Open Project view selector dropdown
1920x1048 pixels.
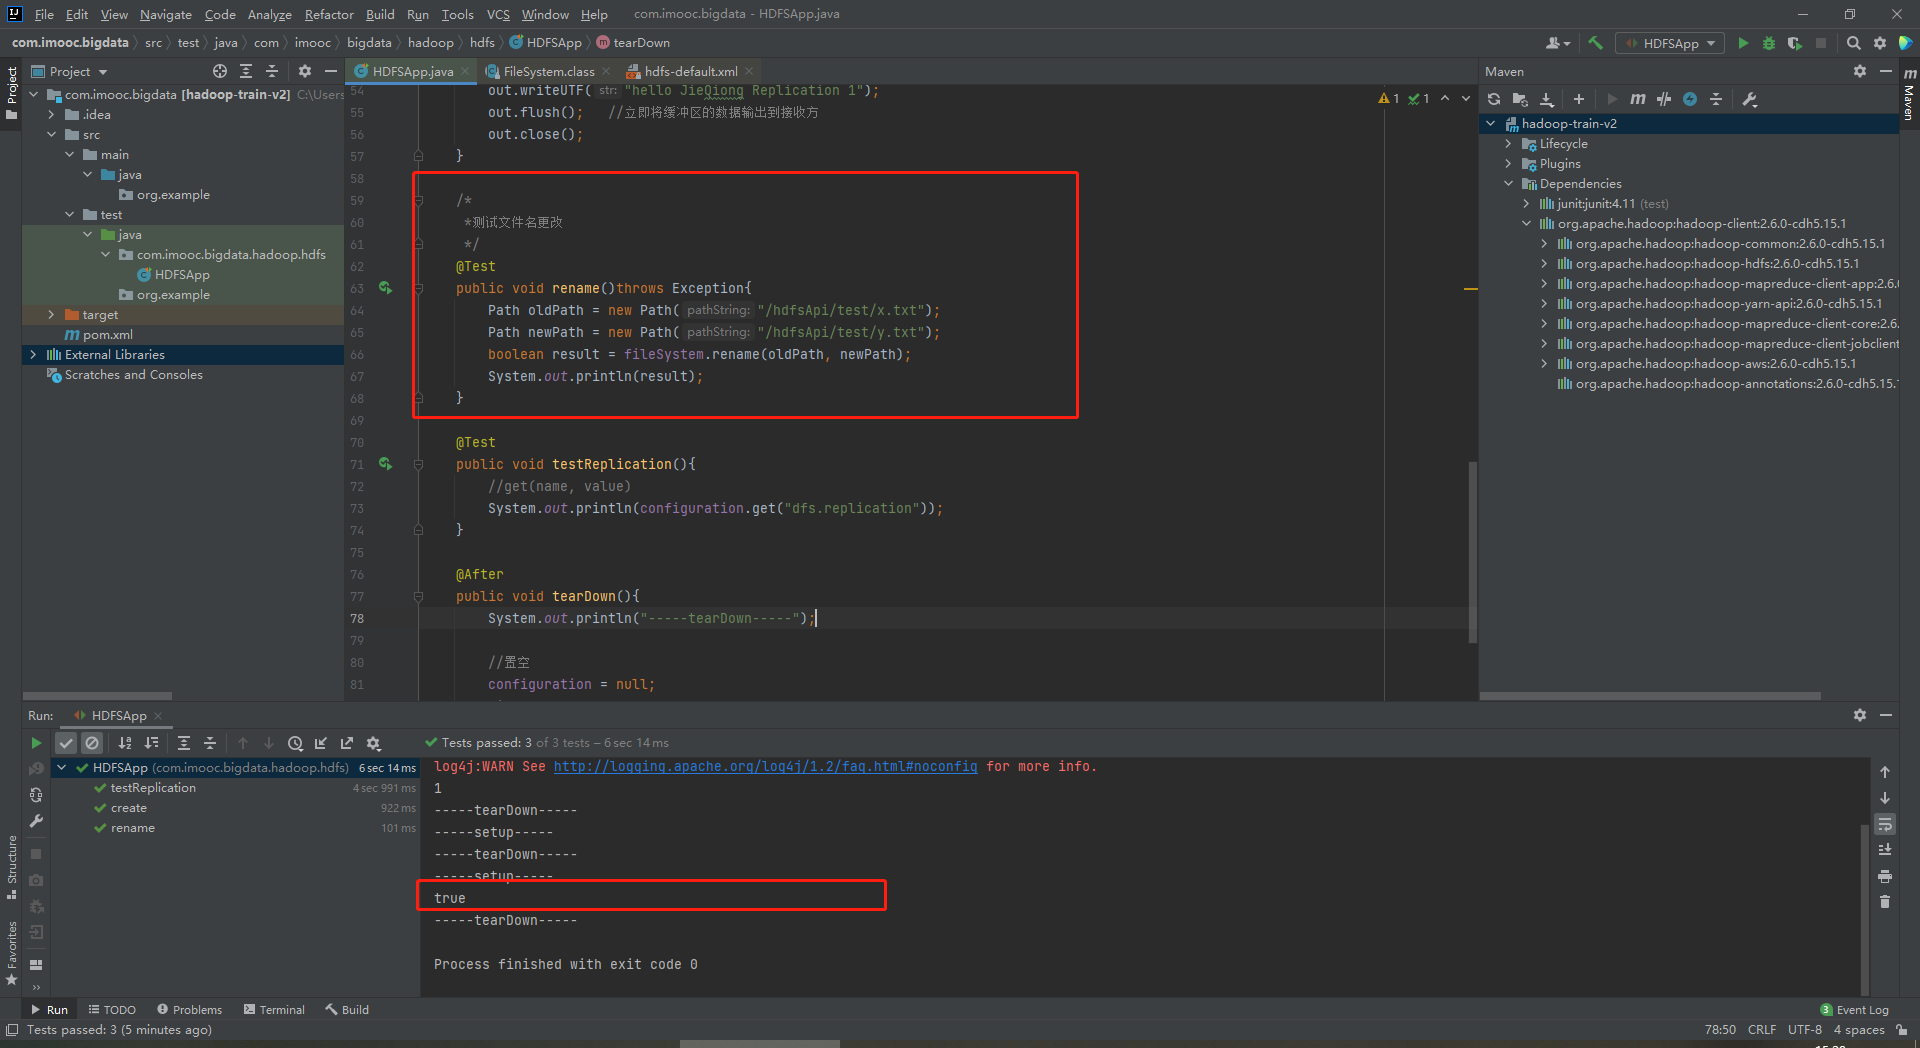tap(78, 71)
